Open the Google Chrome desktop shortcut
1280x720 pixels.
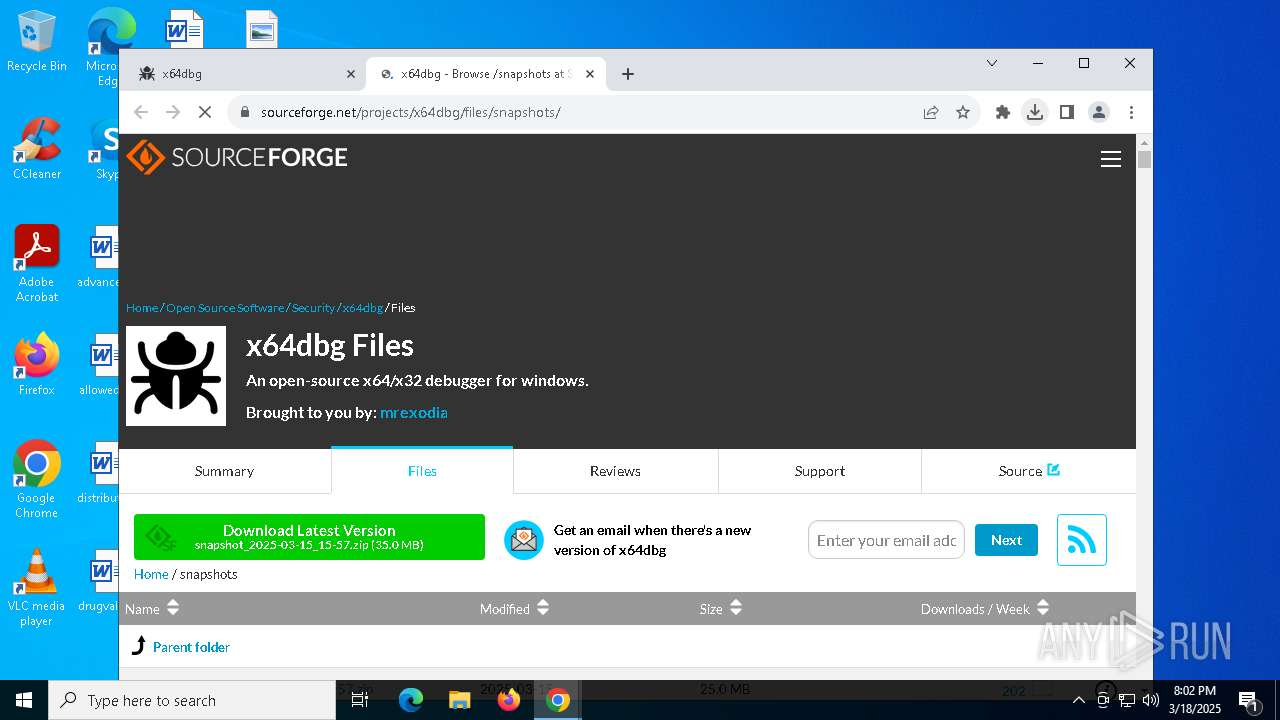coord(37,480)
